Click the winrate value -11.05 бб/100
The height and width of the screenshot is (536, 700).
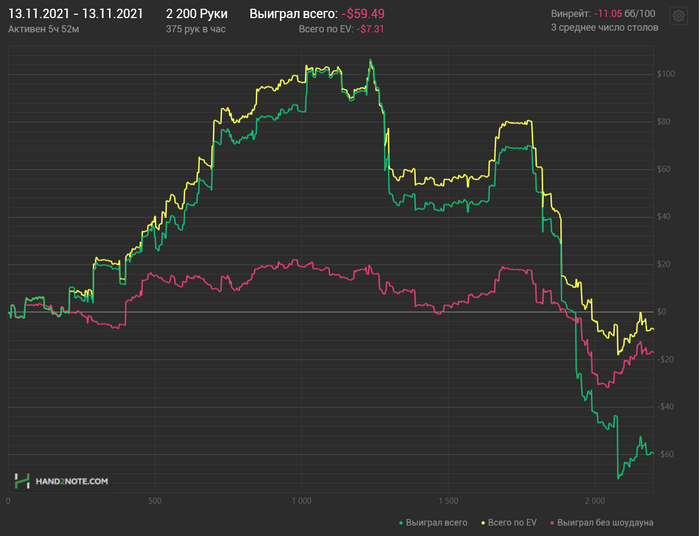(624, 14)
